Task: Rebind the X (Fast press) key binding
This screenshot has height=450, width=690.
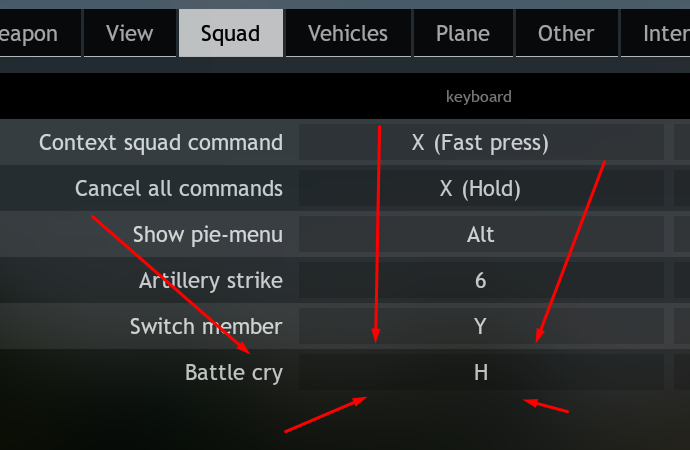Action: click(480, 143)
